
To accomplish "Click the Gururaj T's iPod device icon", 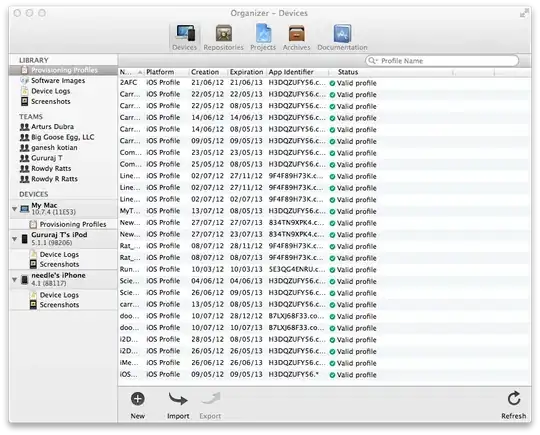I will [24, 239].
